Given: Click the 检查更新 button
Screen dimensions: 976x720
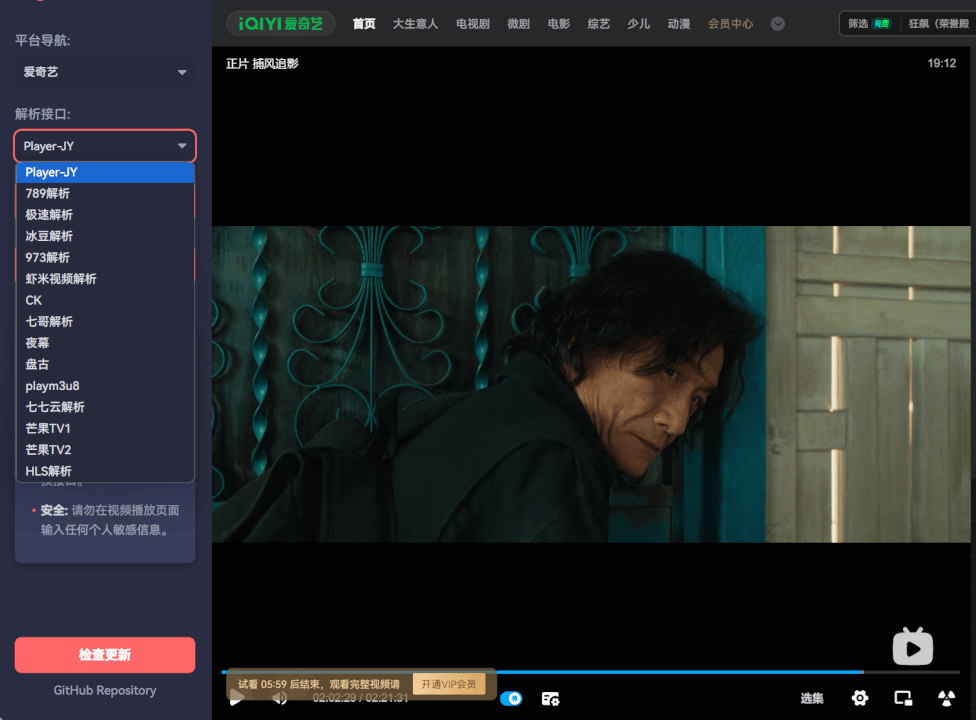Looking at the screenshot, I should click(x=104, y=655).
